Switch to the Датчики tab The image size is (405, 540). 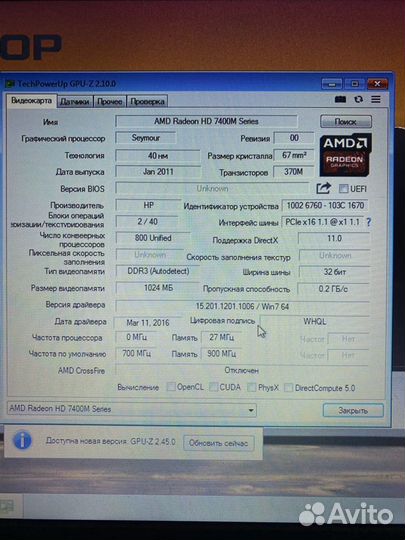click(75, 102)
